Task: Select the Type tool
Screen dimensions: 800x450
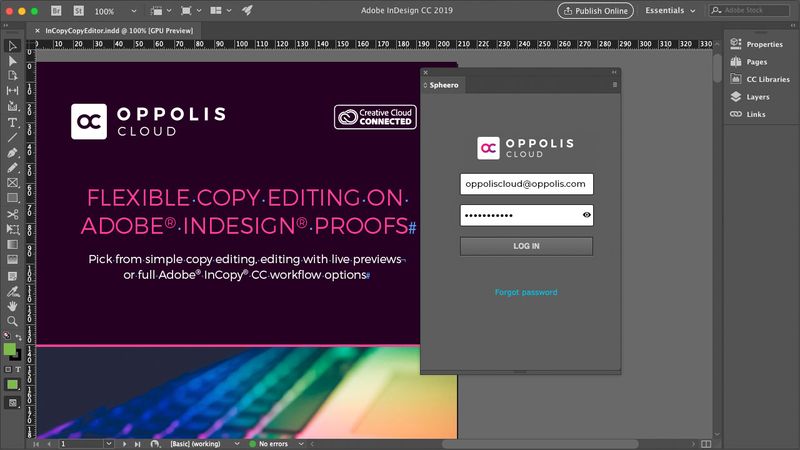Action: click(12, 122)
